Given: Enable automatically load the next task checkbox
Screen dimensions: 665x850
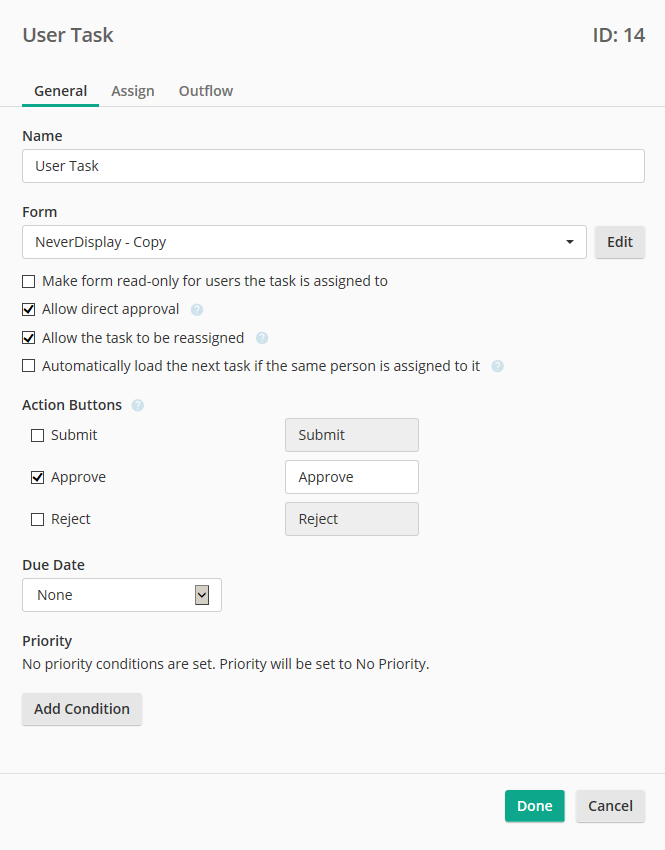Looking at the screenshot, I should click(x=29, y=366).
